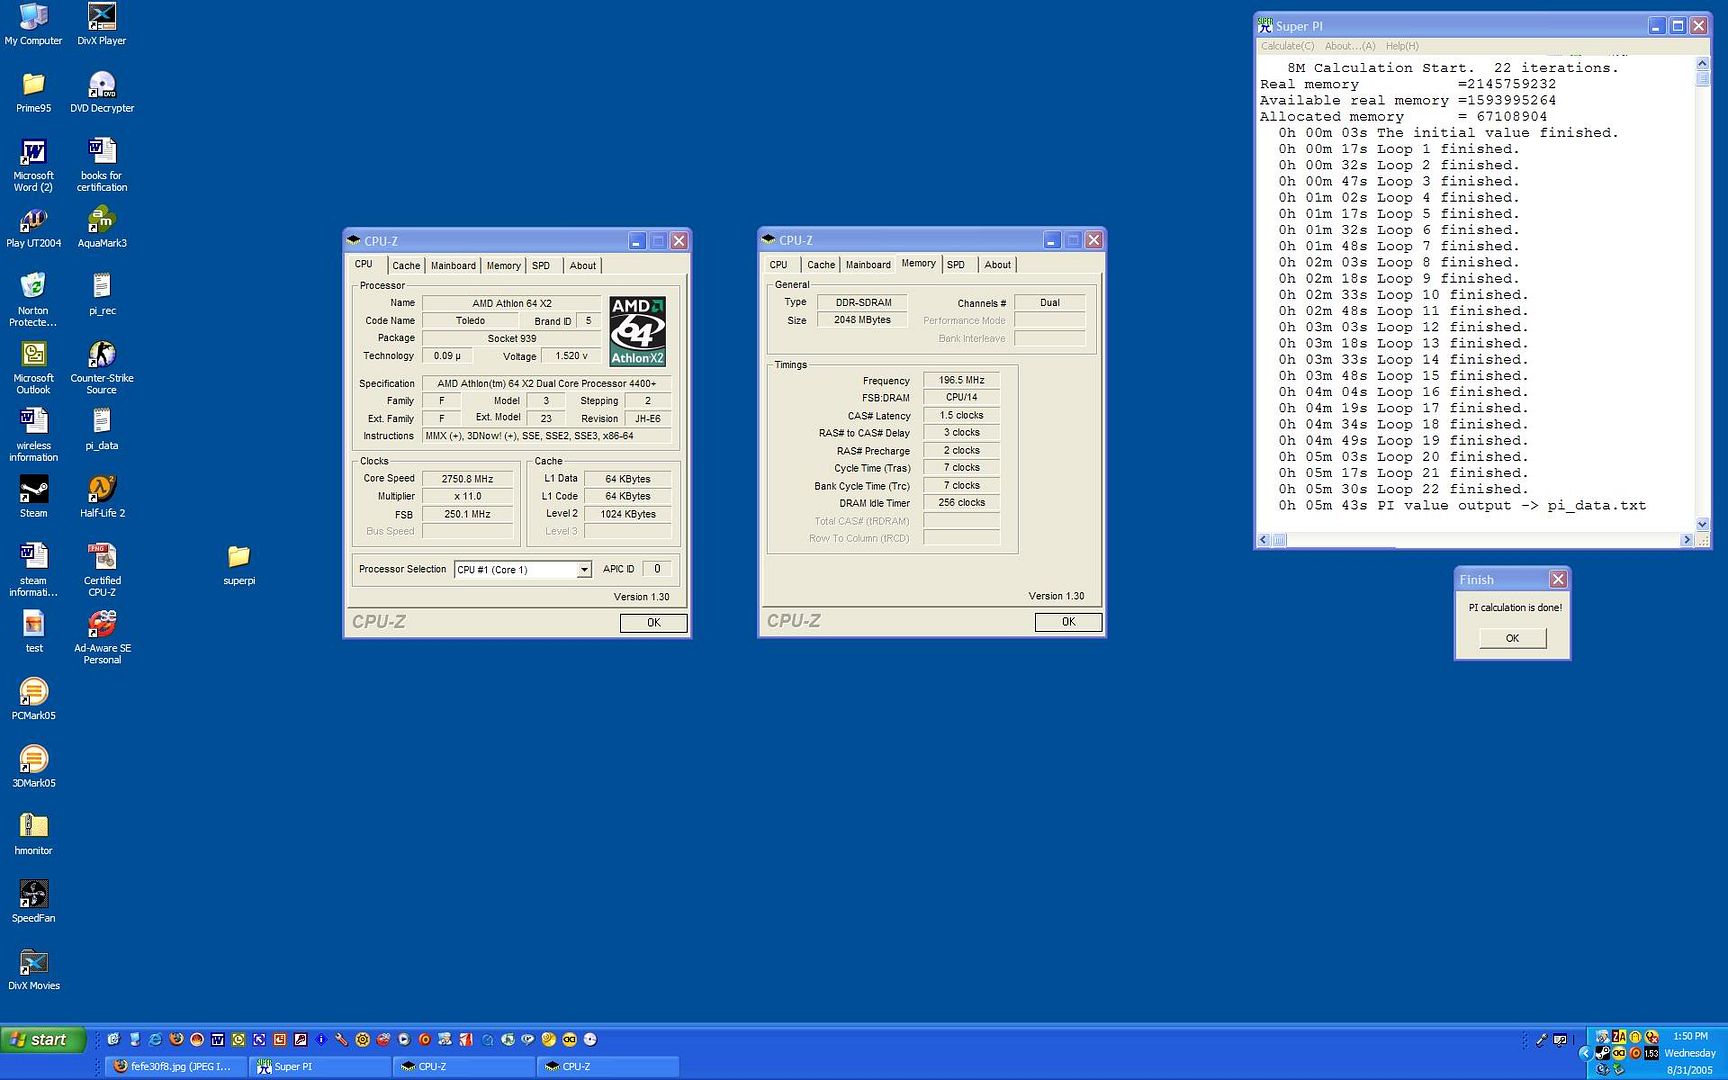Switch to fefe30f8.jpg Firefox taskbar button
This screenshot has width=1728, height=1080.
point(177,1067)
